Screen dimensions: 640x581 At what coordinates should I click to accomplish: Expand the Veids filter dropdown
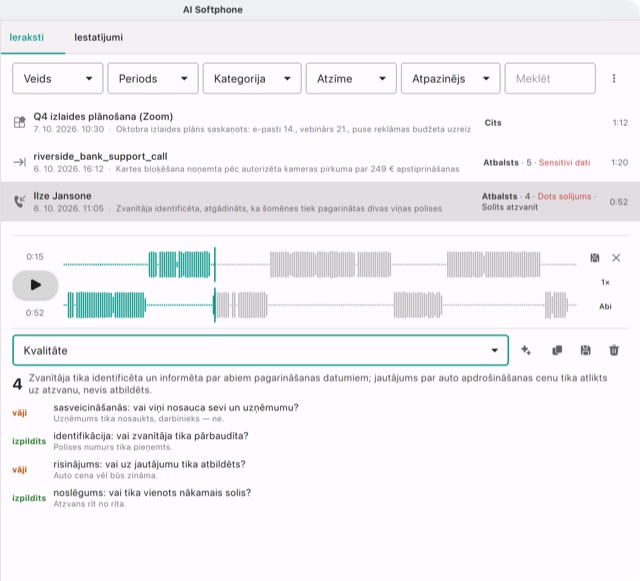pos(58,78)
